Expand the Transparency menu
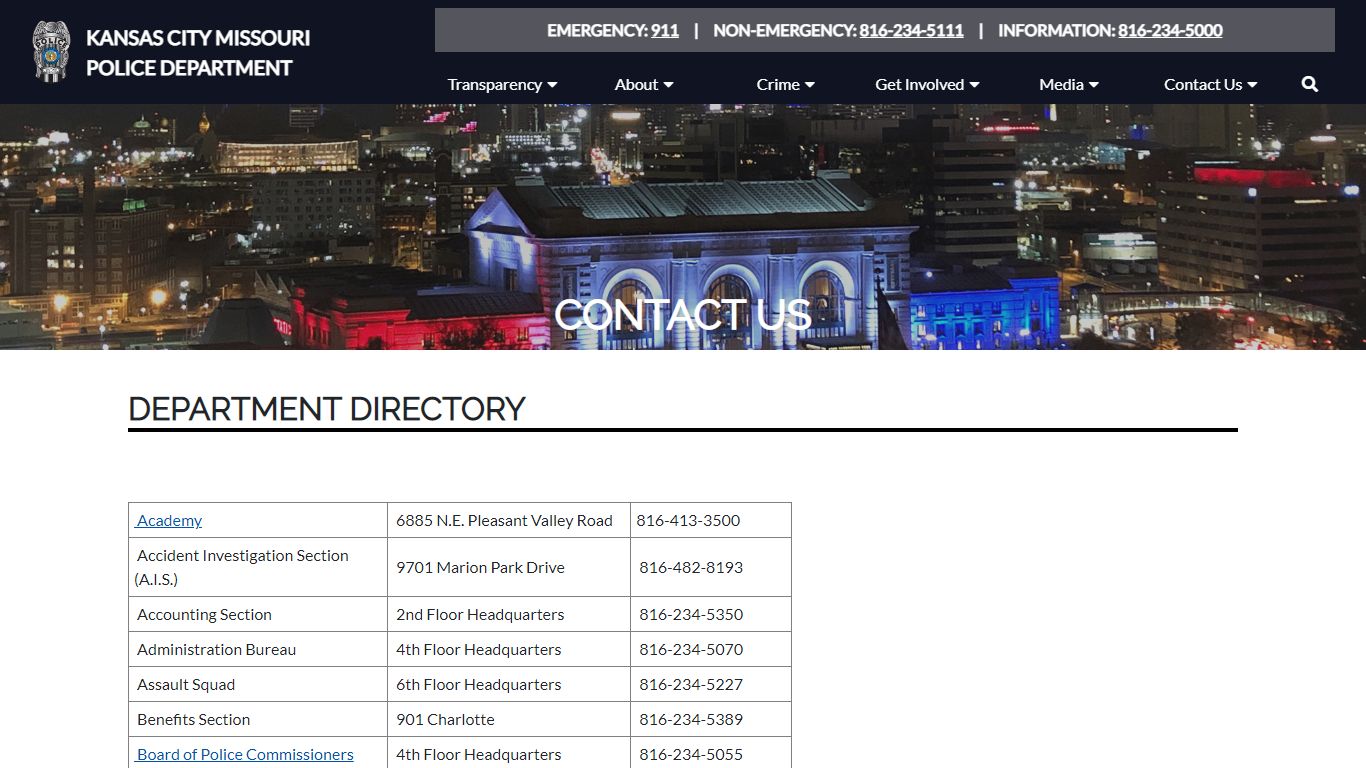The width and height of the screenshot is (1366, 768). pyautogui.click(x=502, y=85)
